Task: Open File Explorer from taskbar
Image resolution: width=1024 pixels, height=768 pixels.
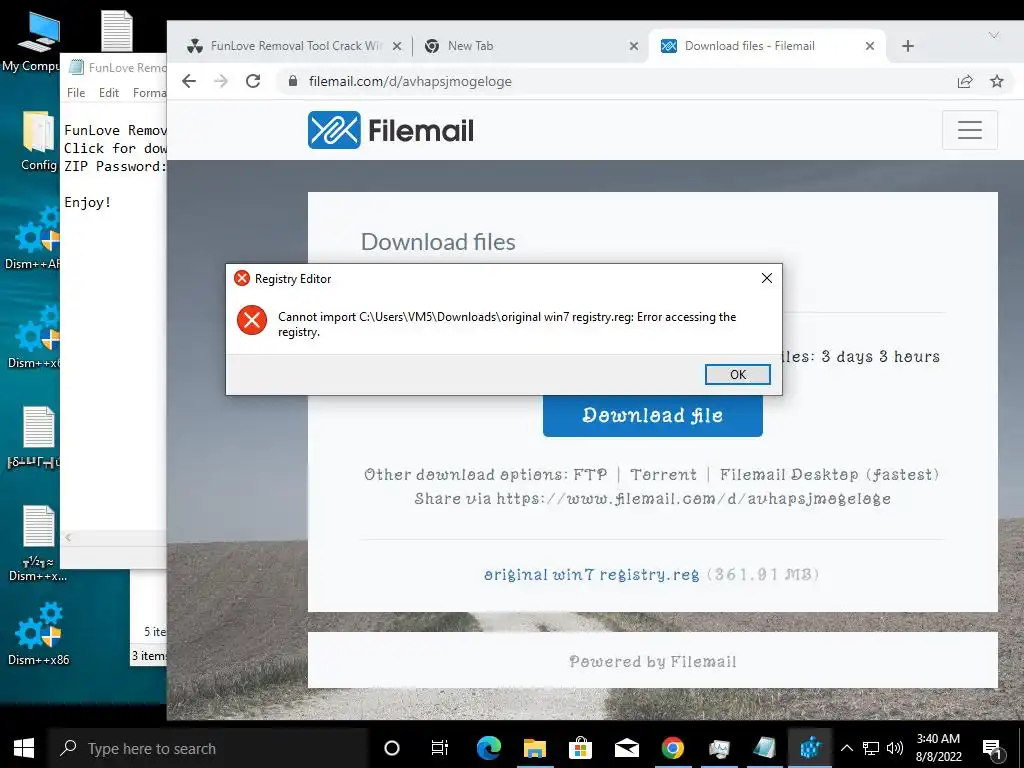Action: click(x=534, y=748)
